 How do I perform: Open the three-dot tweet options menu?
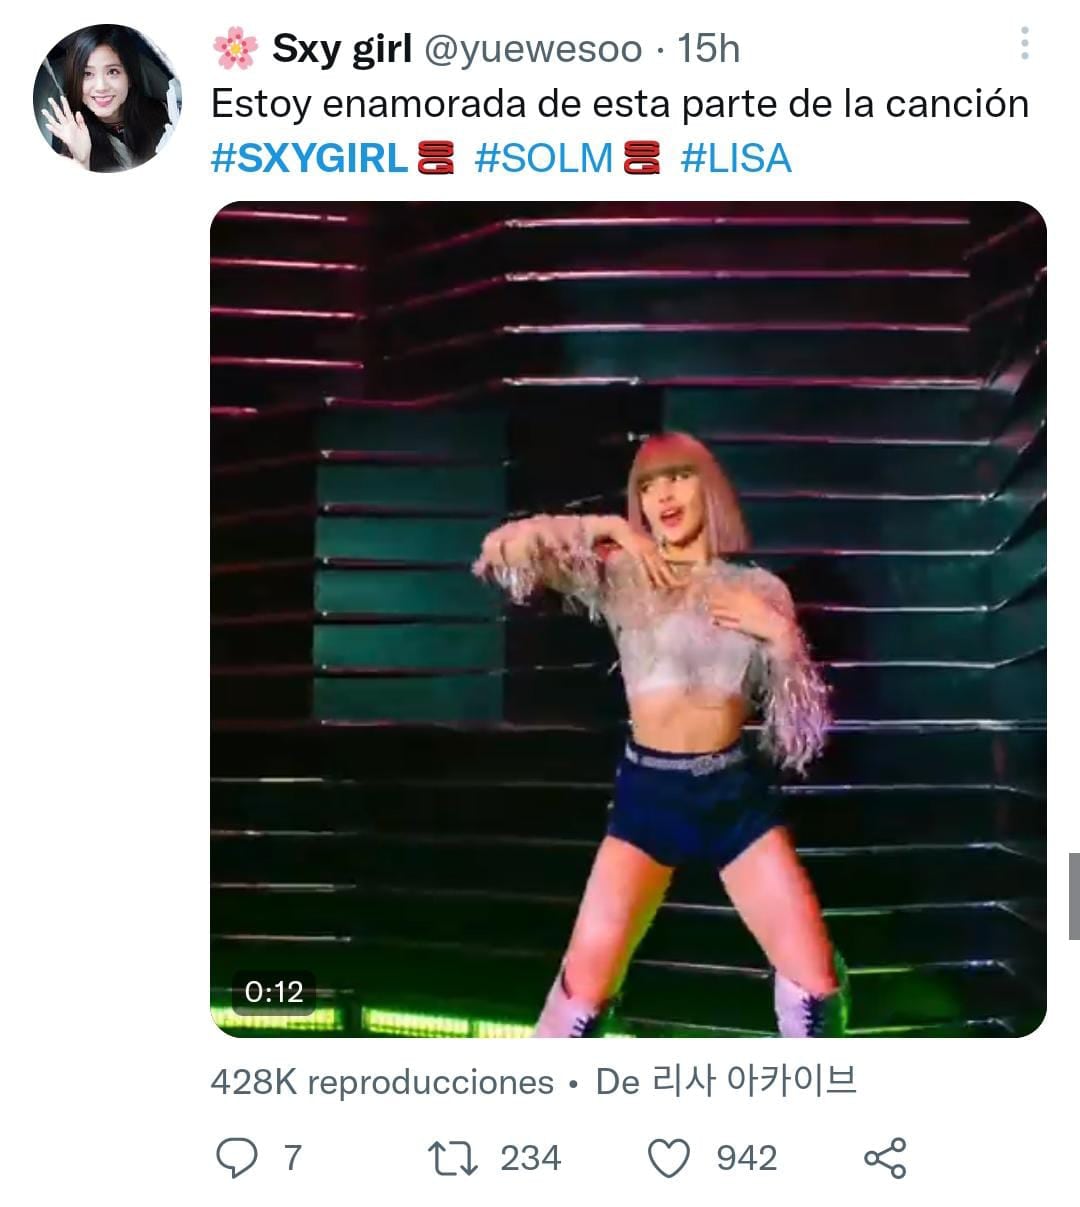tap(1024, 43)
